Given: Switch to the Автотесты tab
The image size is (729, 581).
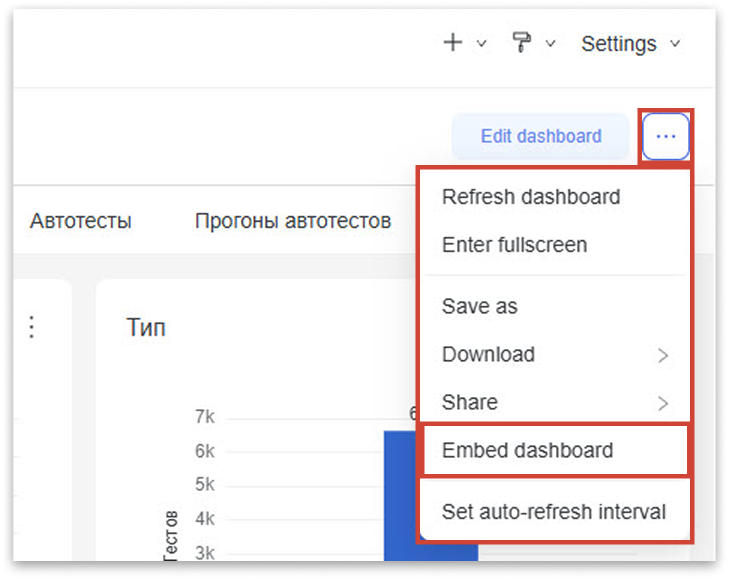Looking at the screenshot, I should point(80,221).
